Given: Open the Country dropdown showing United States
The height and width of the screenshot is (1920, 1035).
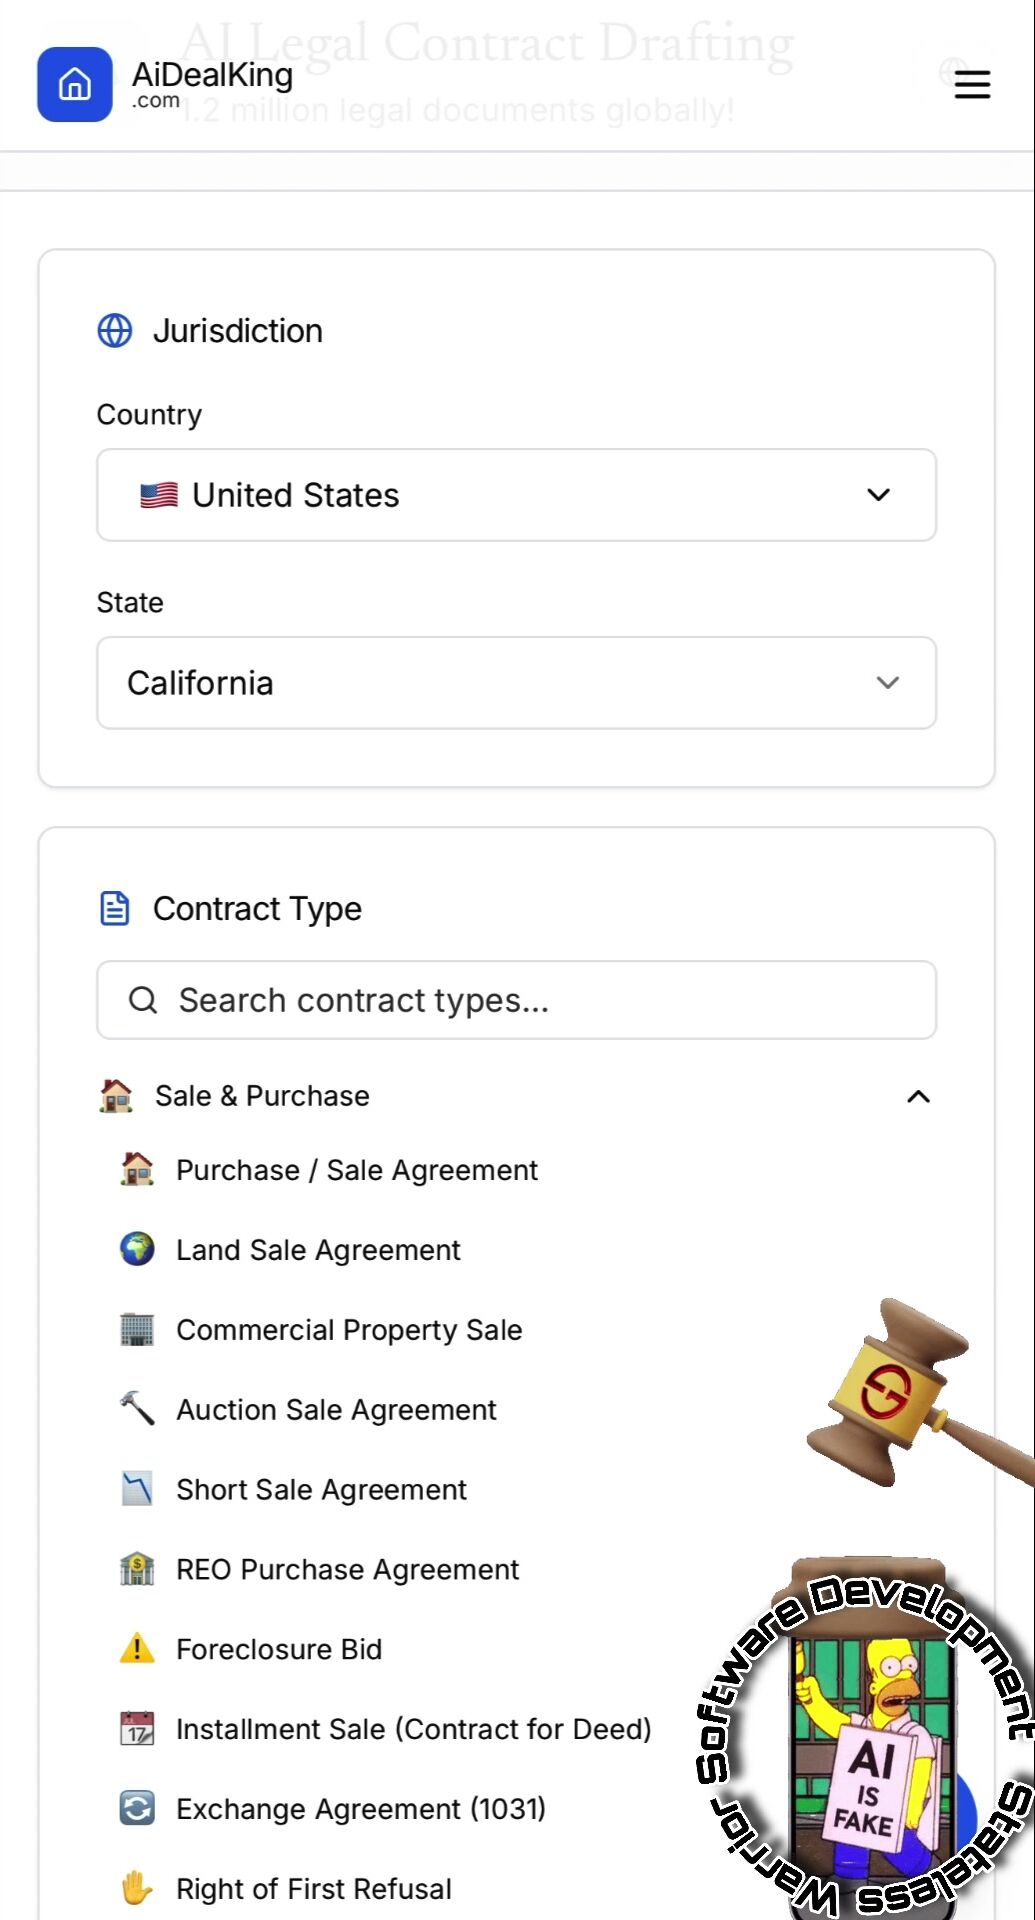Looking at the screenshot, I should pyautogui.click(x=516, y=495).
